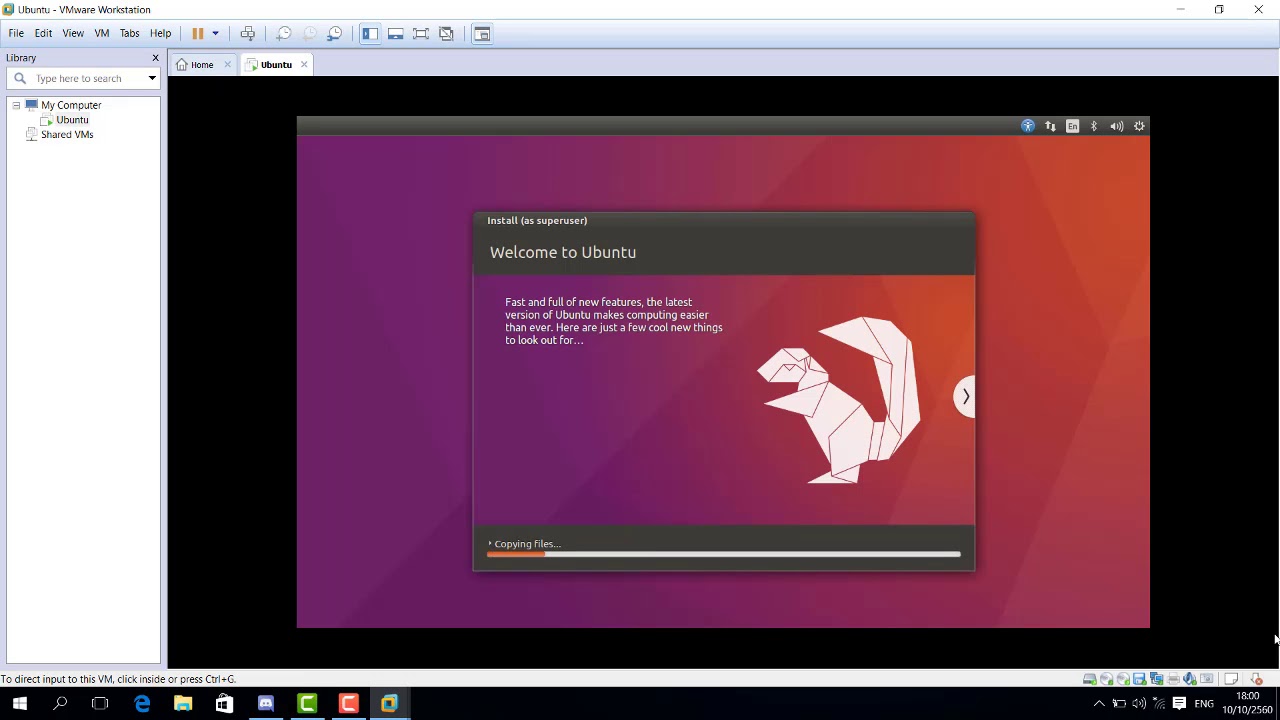
Task: Click the hard disk device status icon
Action: click(1090, 679)
